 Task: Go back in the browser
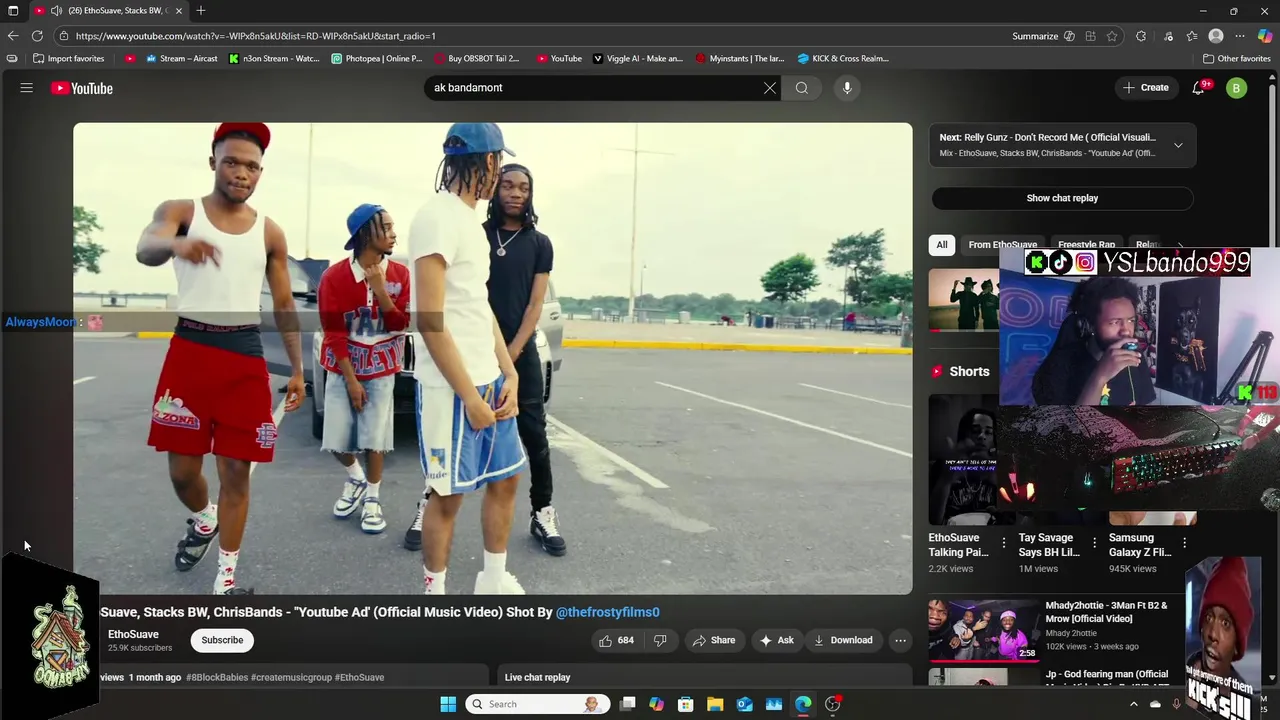[13, 36]
